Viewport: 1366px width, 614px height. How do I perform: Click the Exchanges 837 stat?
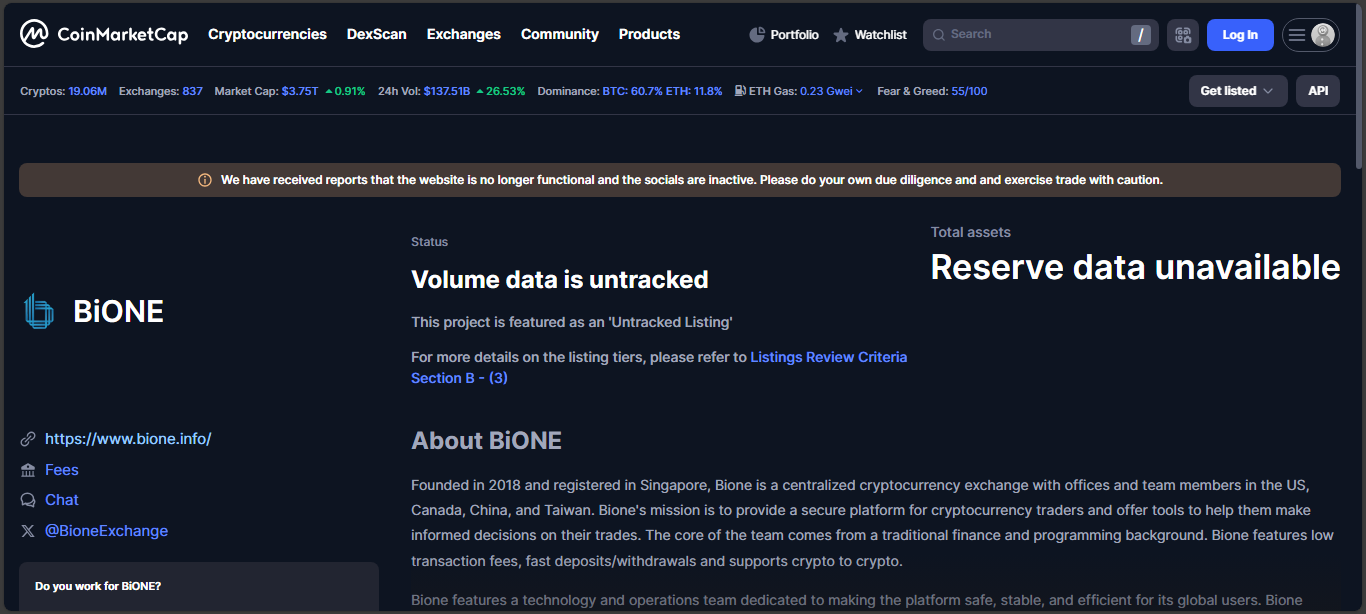pyautogui.click(x=160, y=91)
